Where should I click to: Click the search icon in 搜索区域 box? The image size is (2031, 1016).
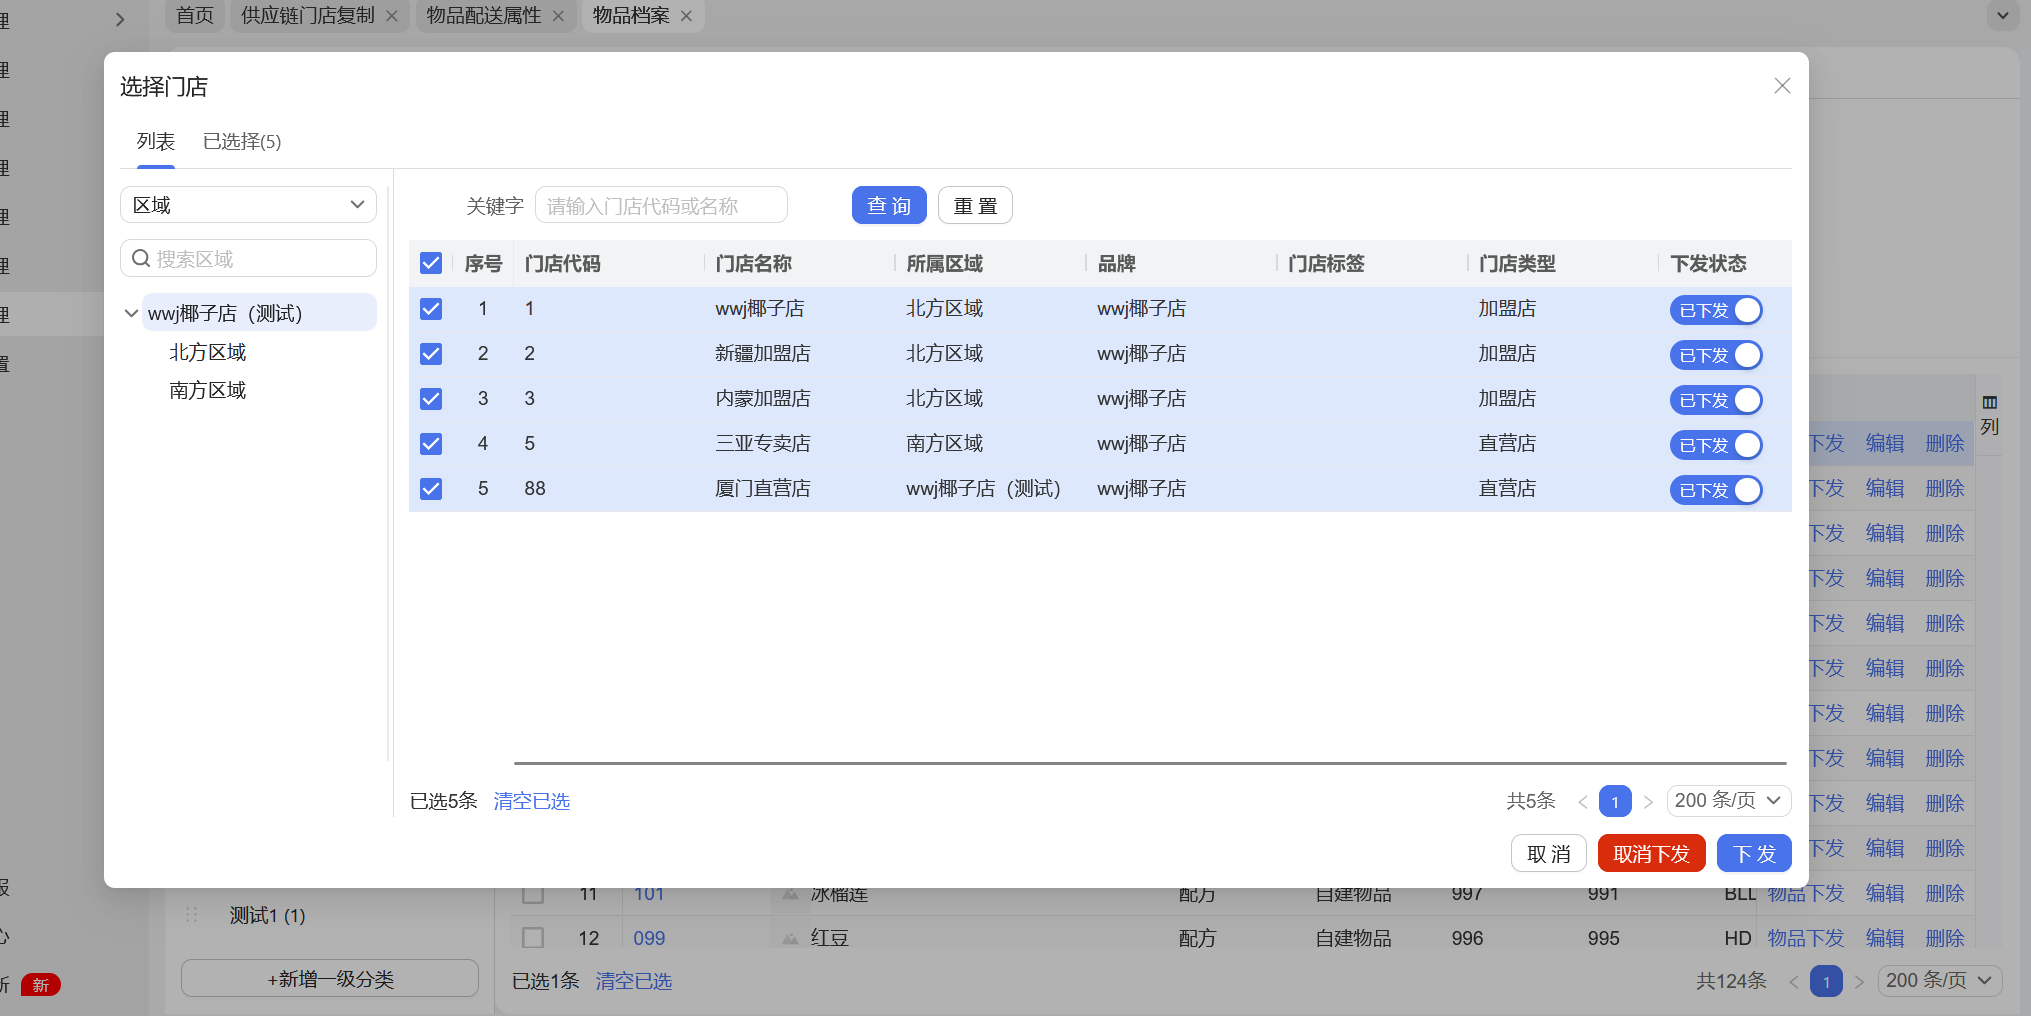point(141,259)
